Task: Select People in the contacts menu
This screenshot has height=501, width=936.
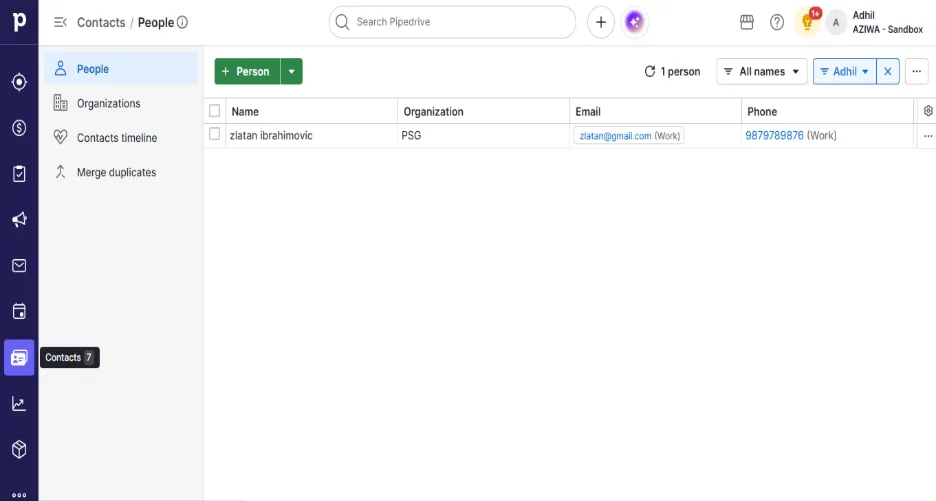Action: coord(121,69)
